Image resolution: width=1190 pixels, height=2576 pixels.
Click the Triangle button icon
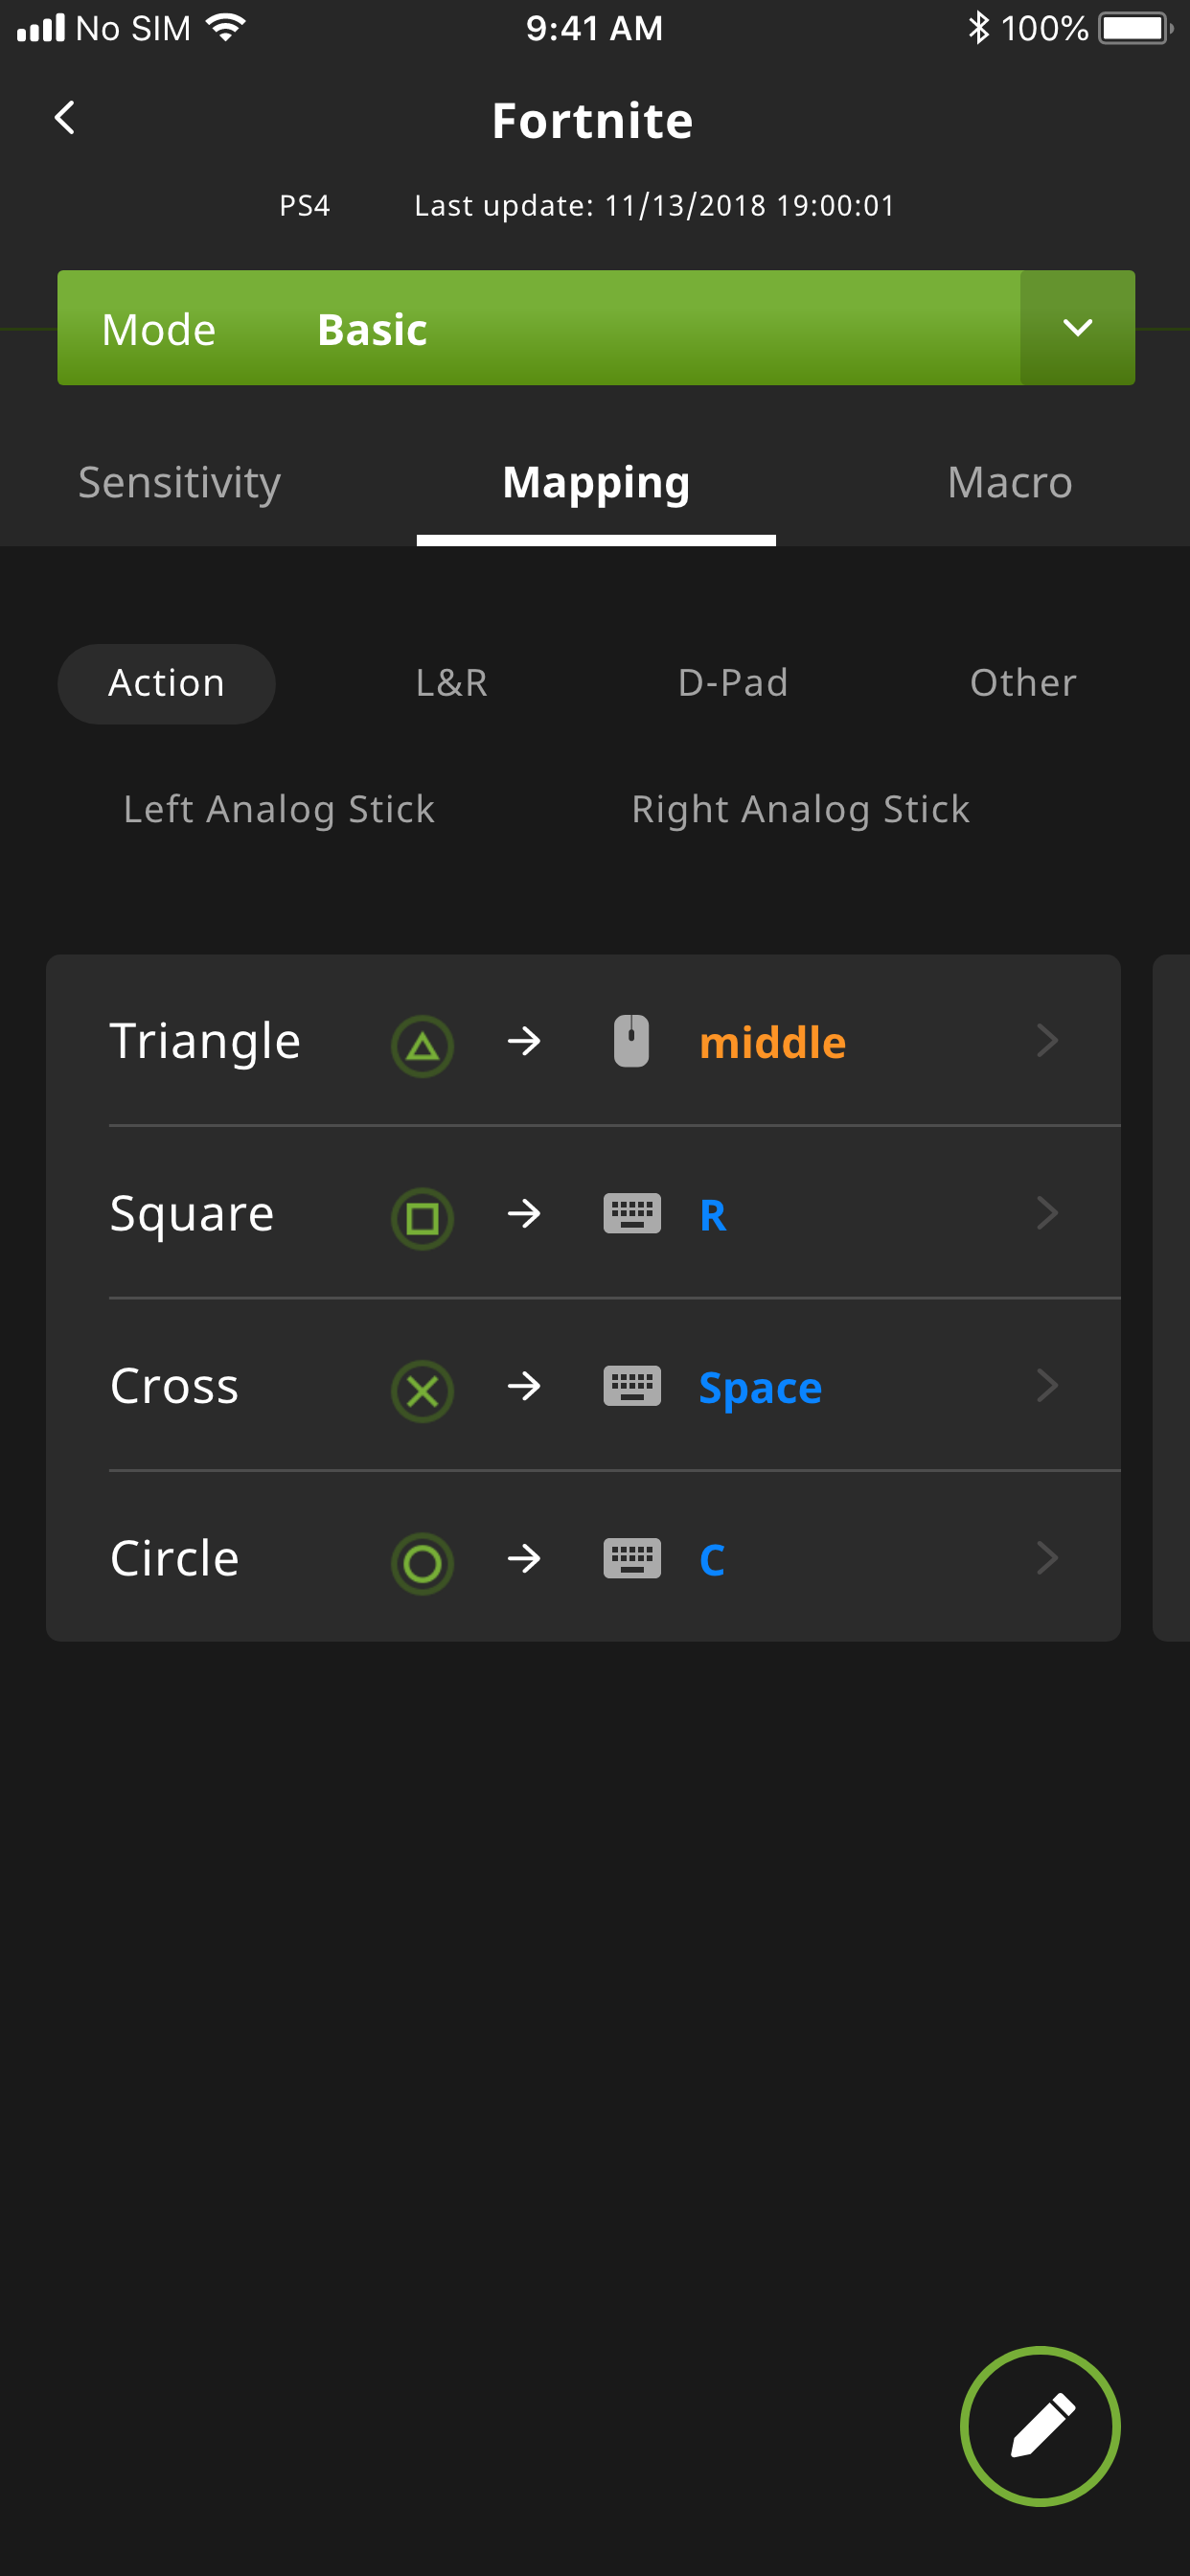tap(421, 1043)
